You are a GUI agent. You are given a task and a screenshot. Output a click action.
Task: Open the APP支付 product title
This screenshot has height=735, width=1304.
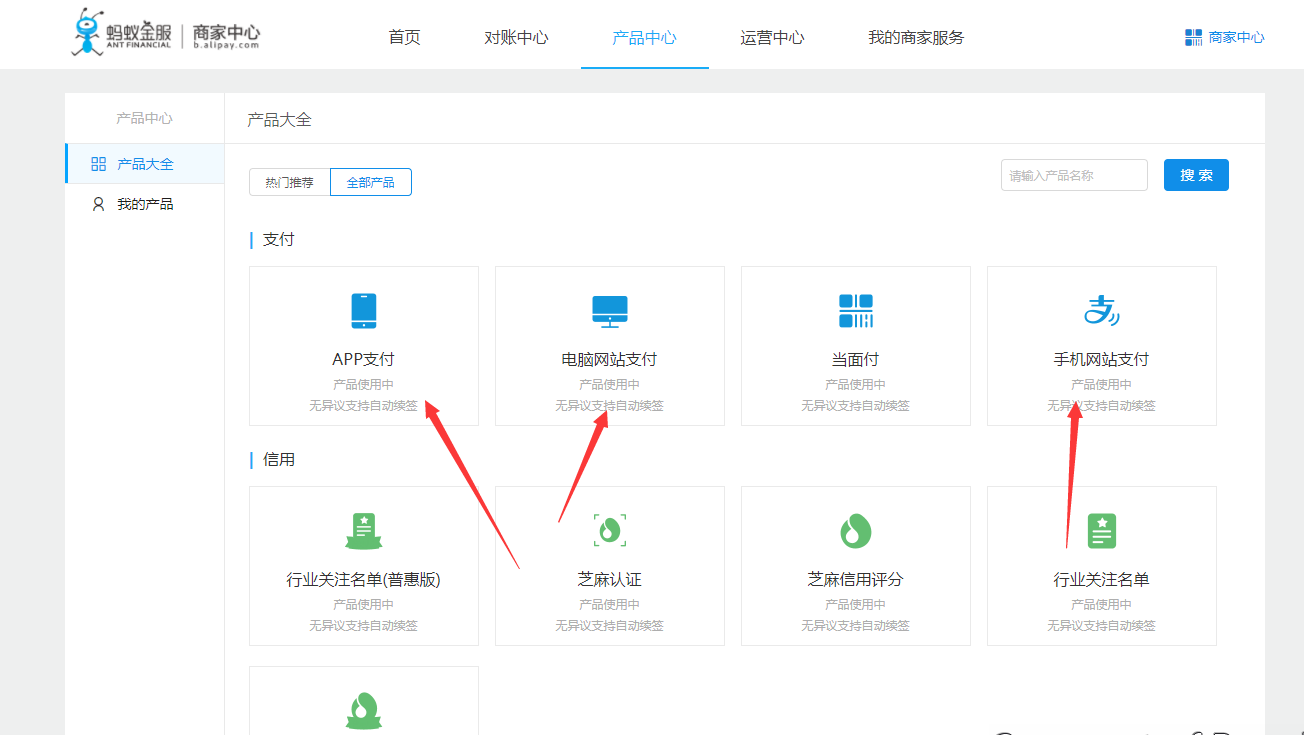pyautogui.click(x=364, y=359)
